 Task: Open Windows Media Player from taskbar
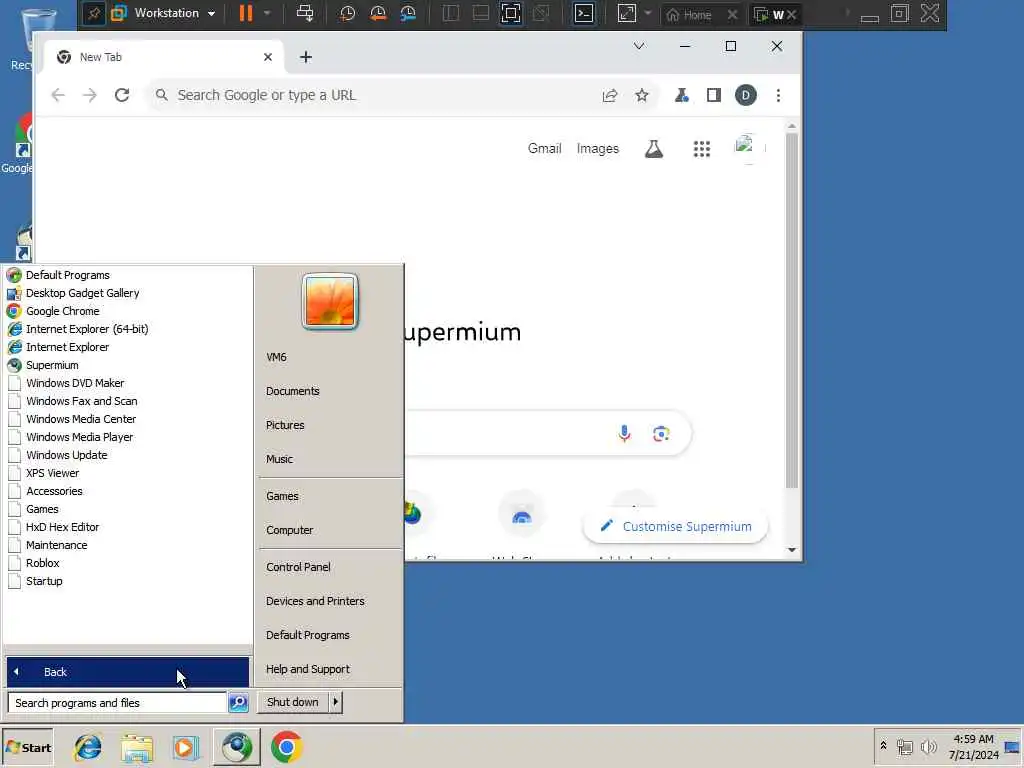(185, 748)
